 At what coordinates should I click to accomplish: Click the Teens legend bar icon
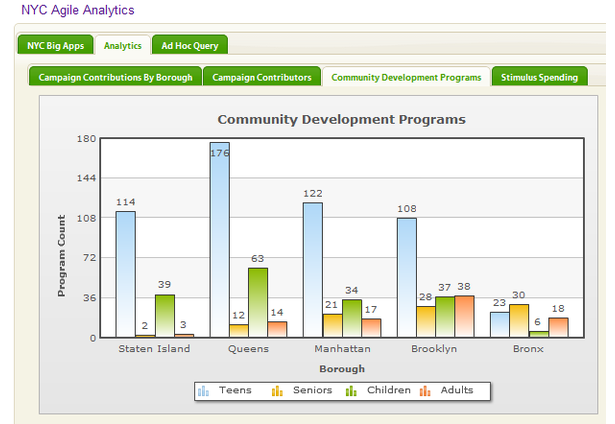203,391
